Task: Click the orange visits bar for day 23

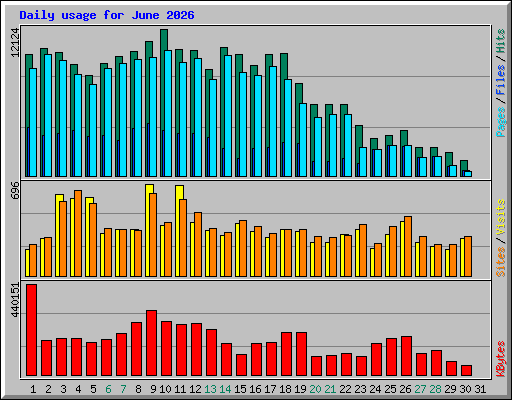Action: [363, 250]
